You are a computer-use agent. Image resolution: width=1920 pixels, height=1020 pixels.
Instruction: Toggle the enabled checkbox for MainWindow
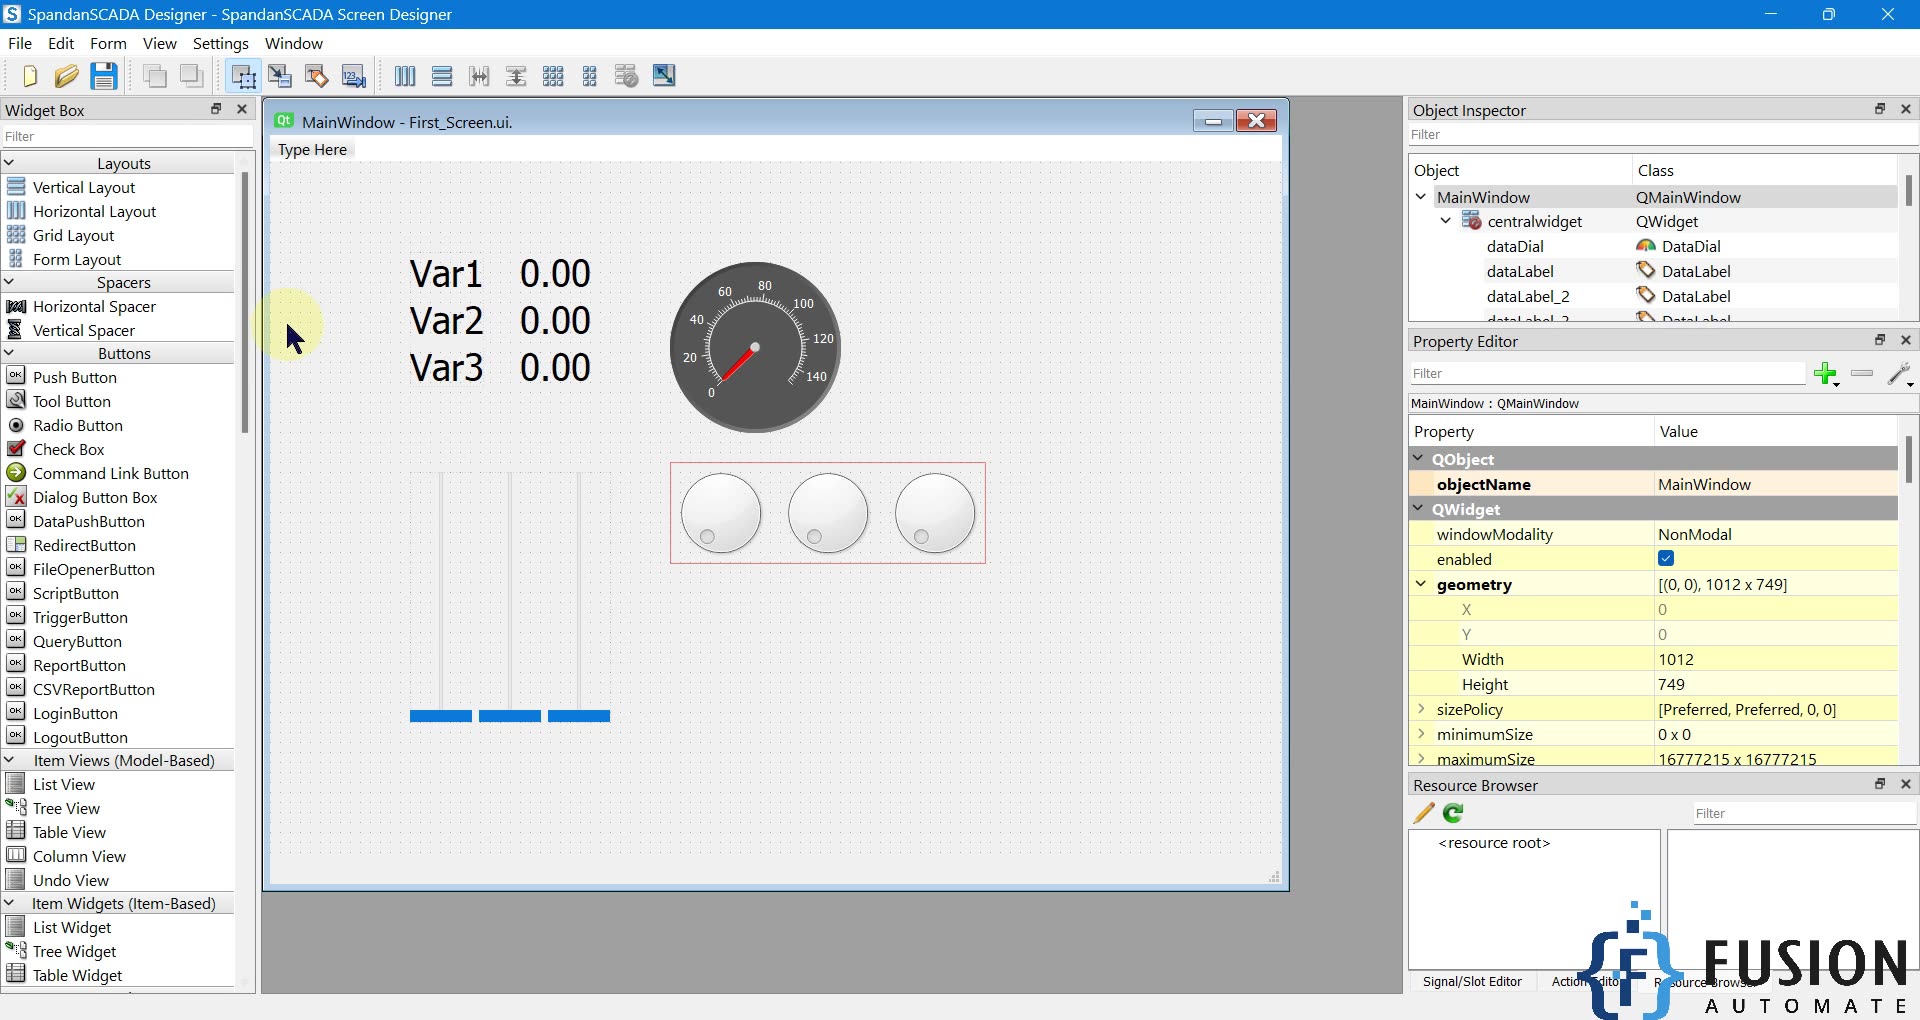pyautogui.click(x=1665, y=559)
